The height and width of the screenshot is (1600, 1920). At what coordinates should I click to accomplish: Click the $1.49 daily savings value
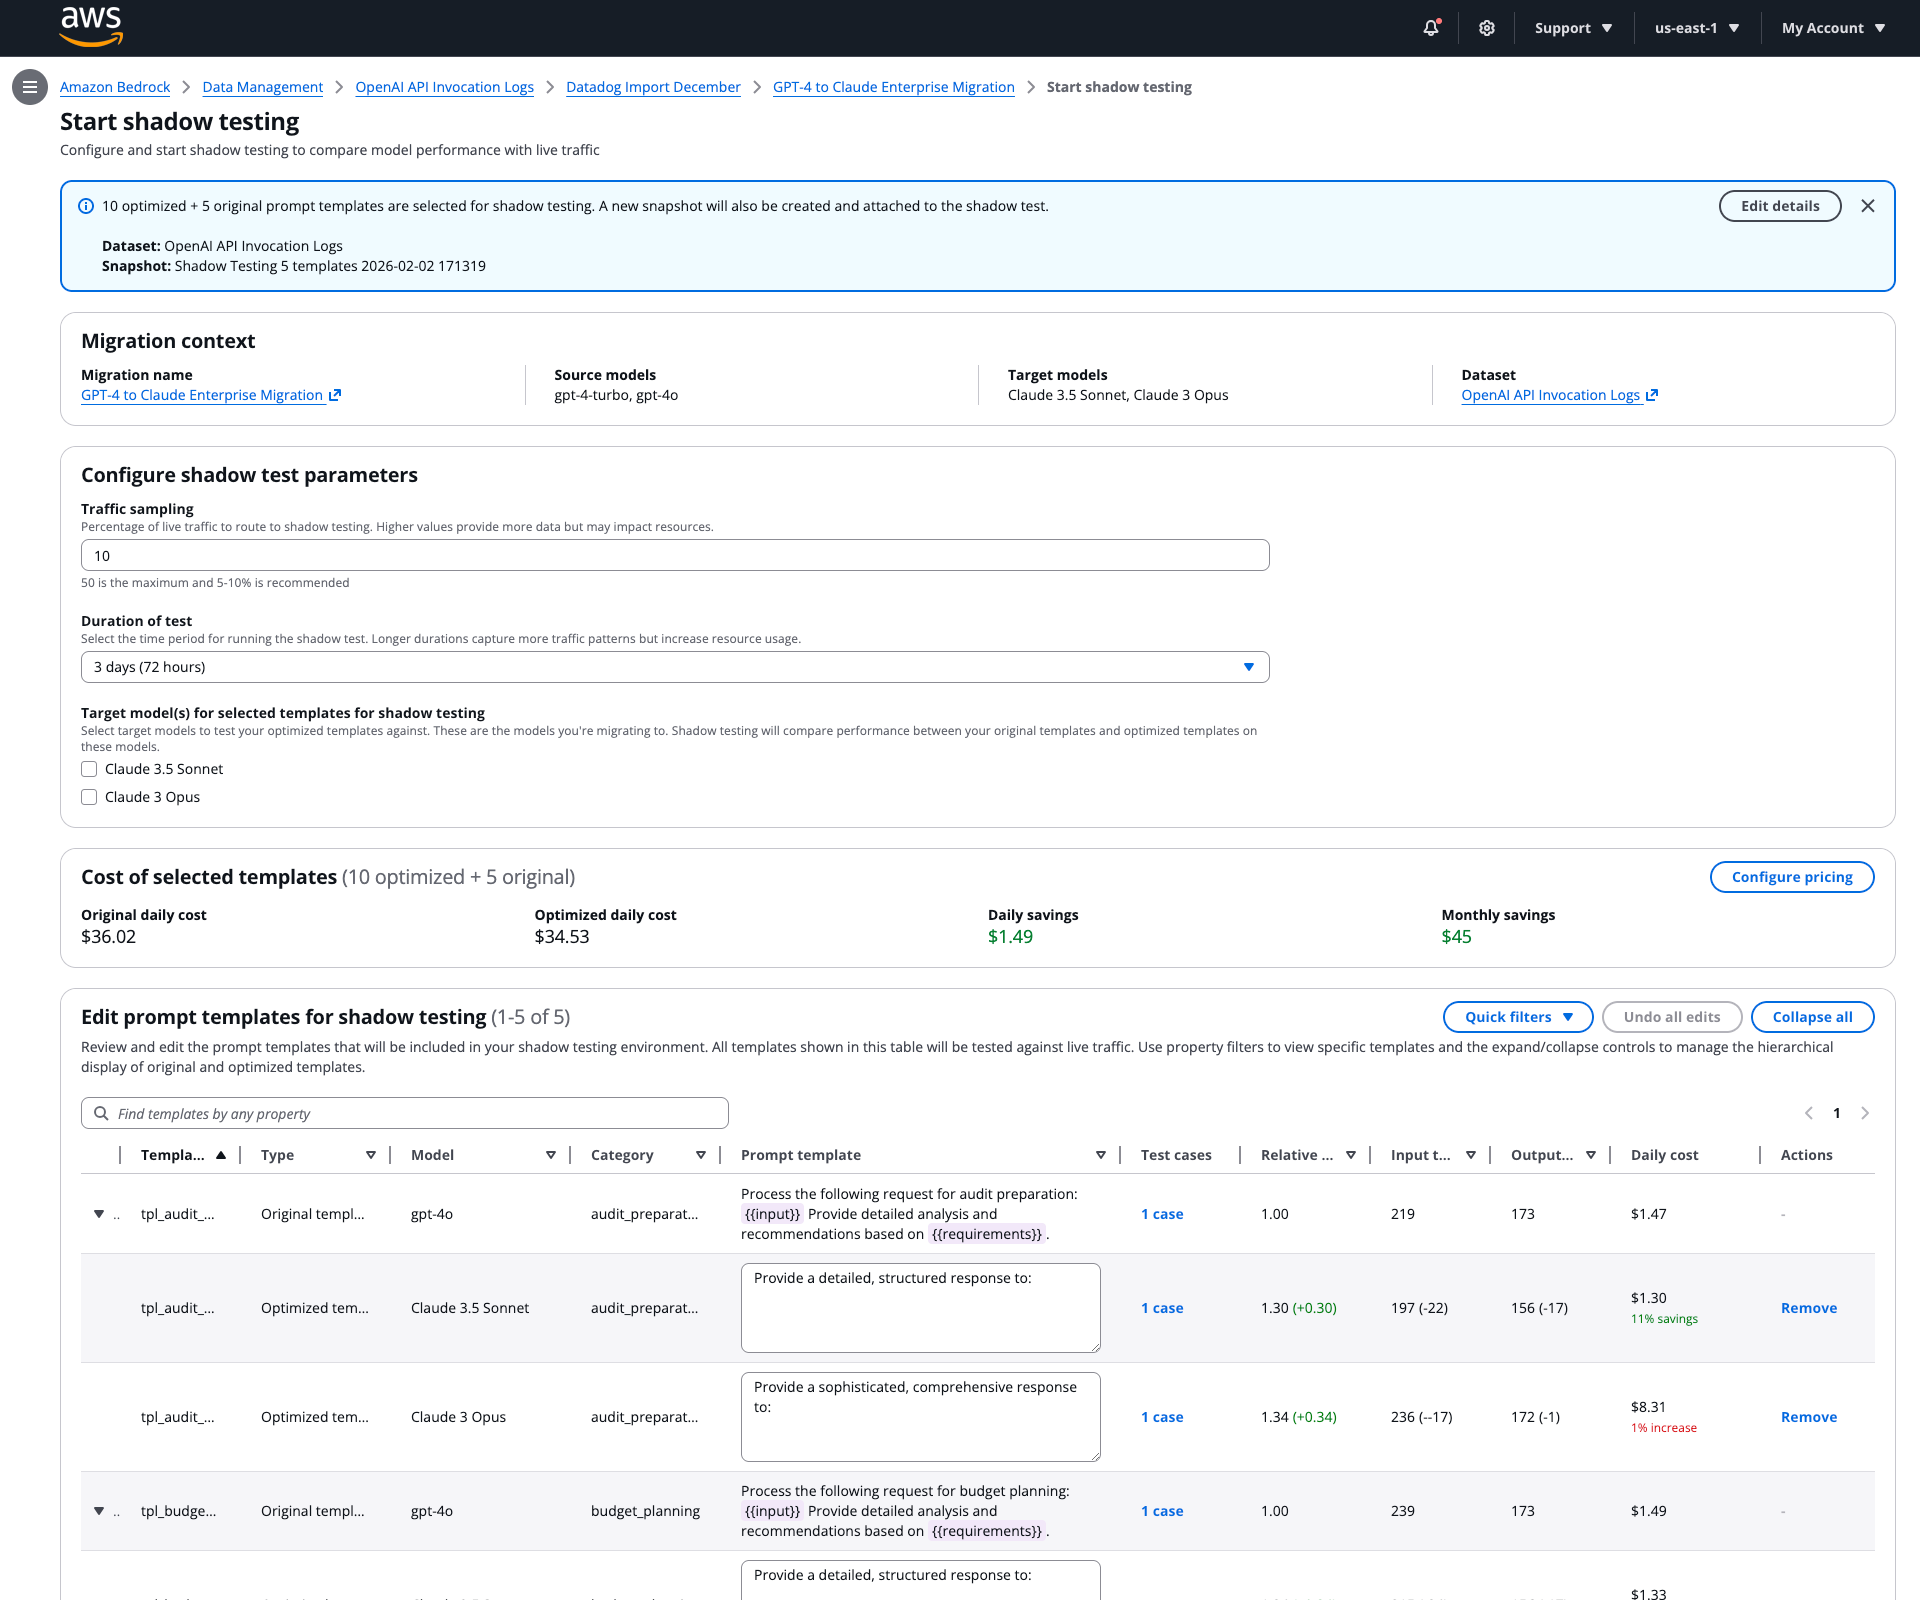click(x=1010, y=937)
